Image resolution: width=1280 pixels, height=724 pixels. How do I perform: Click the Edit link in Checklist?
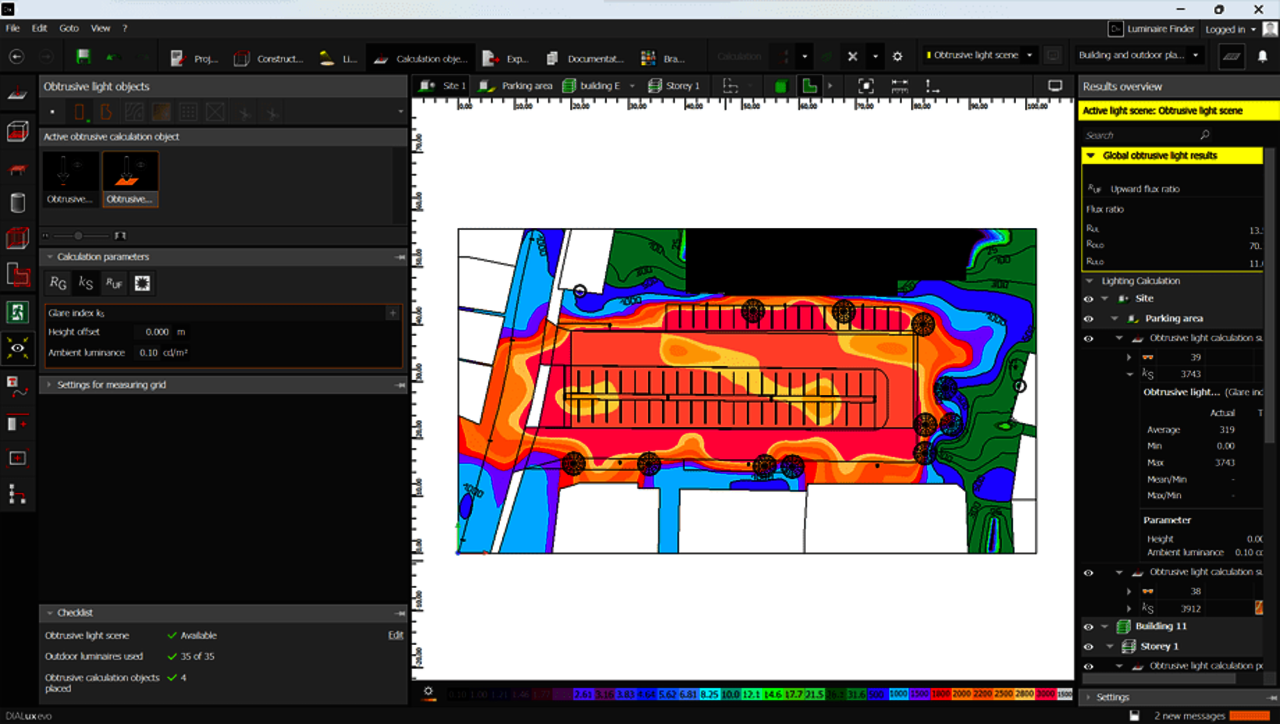tap(395, 635)
